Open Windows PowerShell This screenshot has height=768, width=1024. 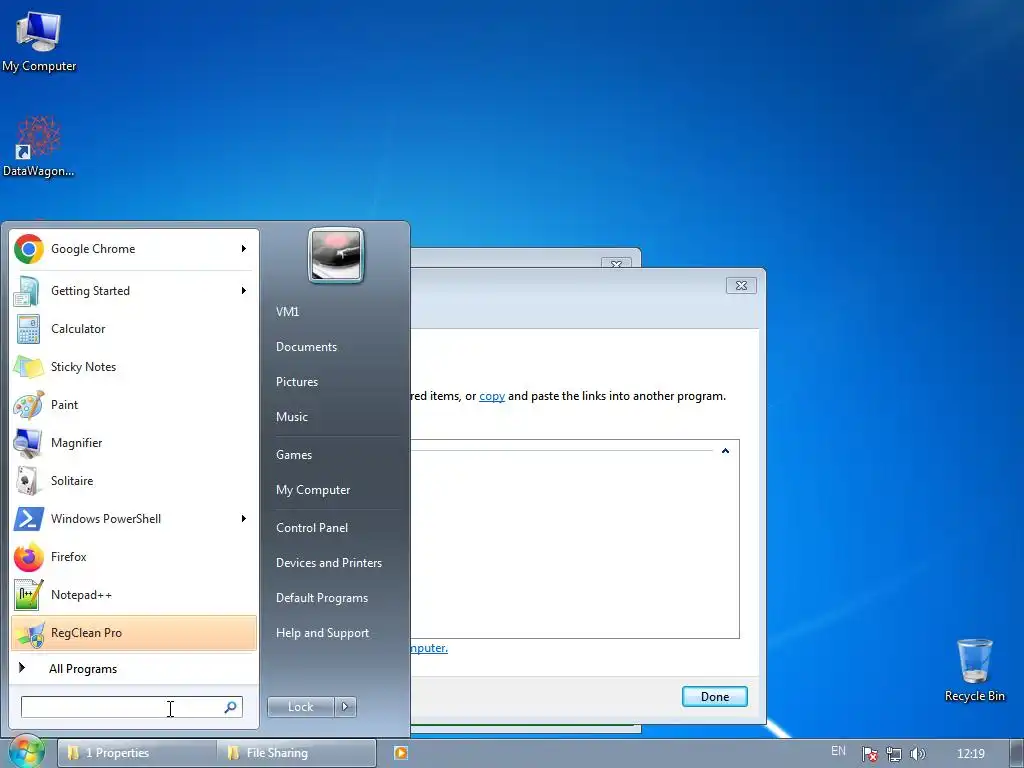pyautogui.click(x=134, y=519)
